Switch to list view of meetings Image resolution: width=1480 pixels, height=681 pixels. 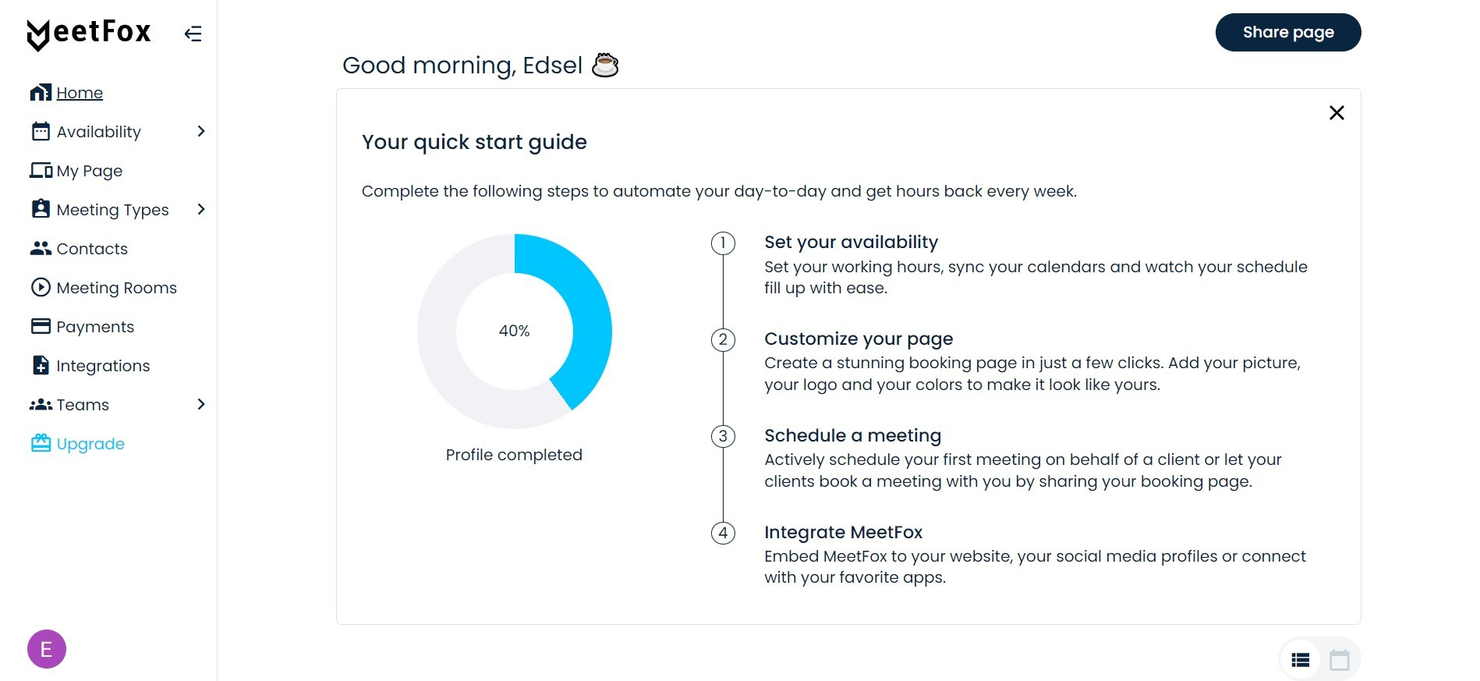[1300, 659]
